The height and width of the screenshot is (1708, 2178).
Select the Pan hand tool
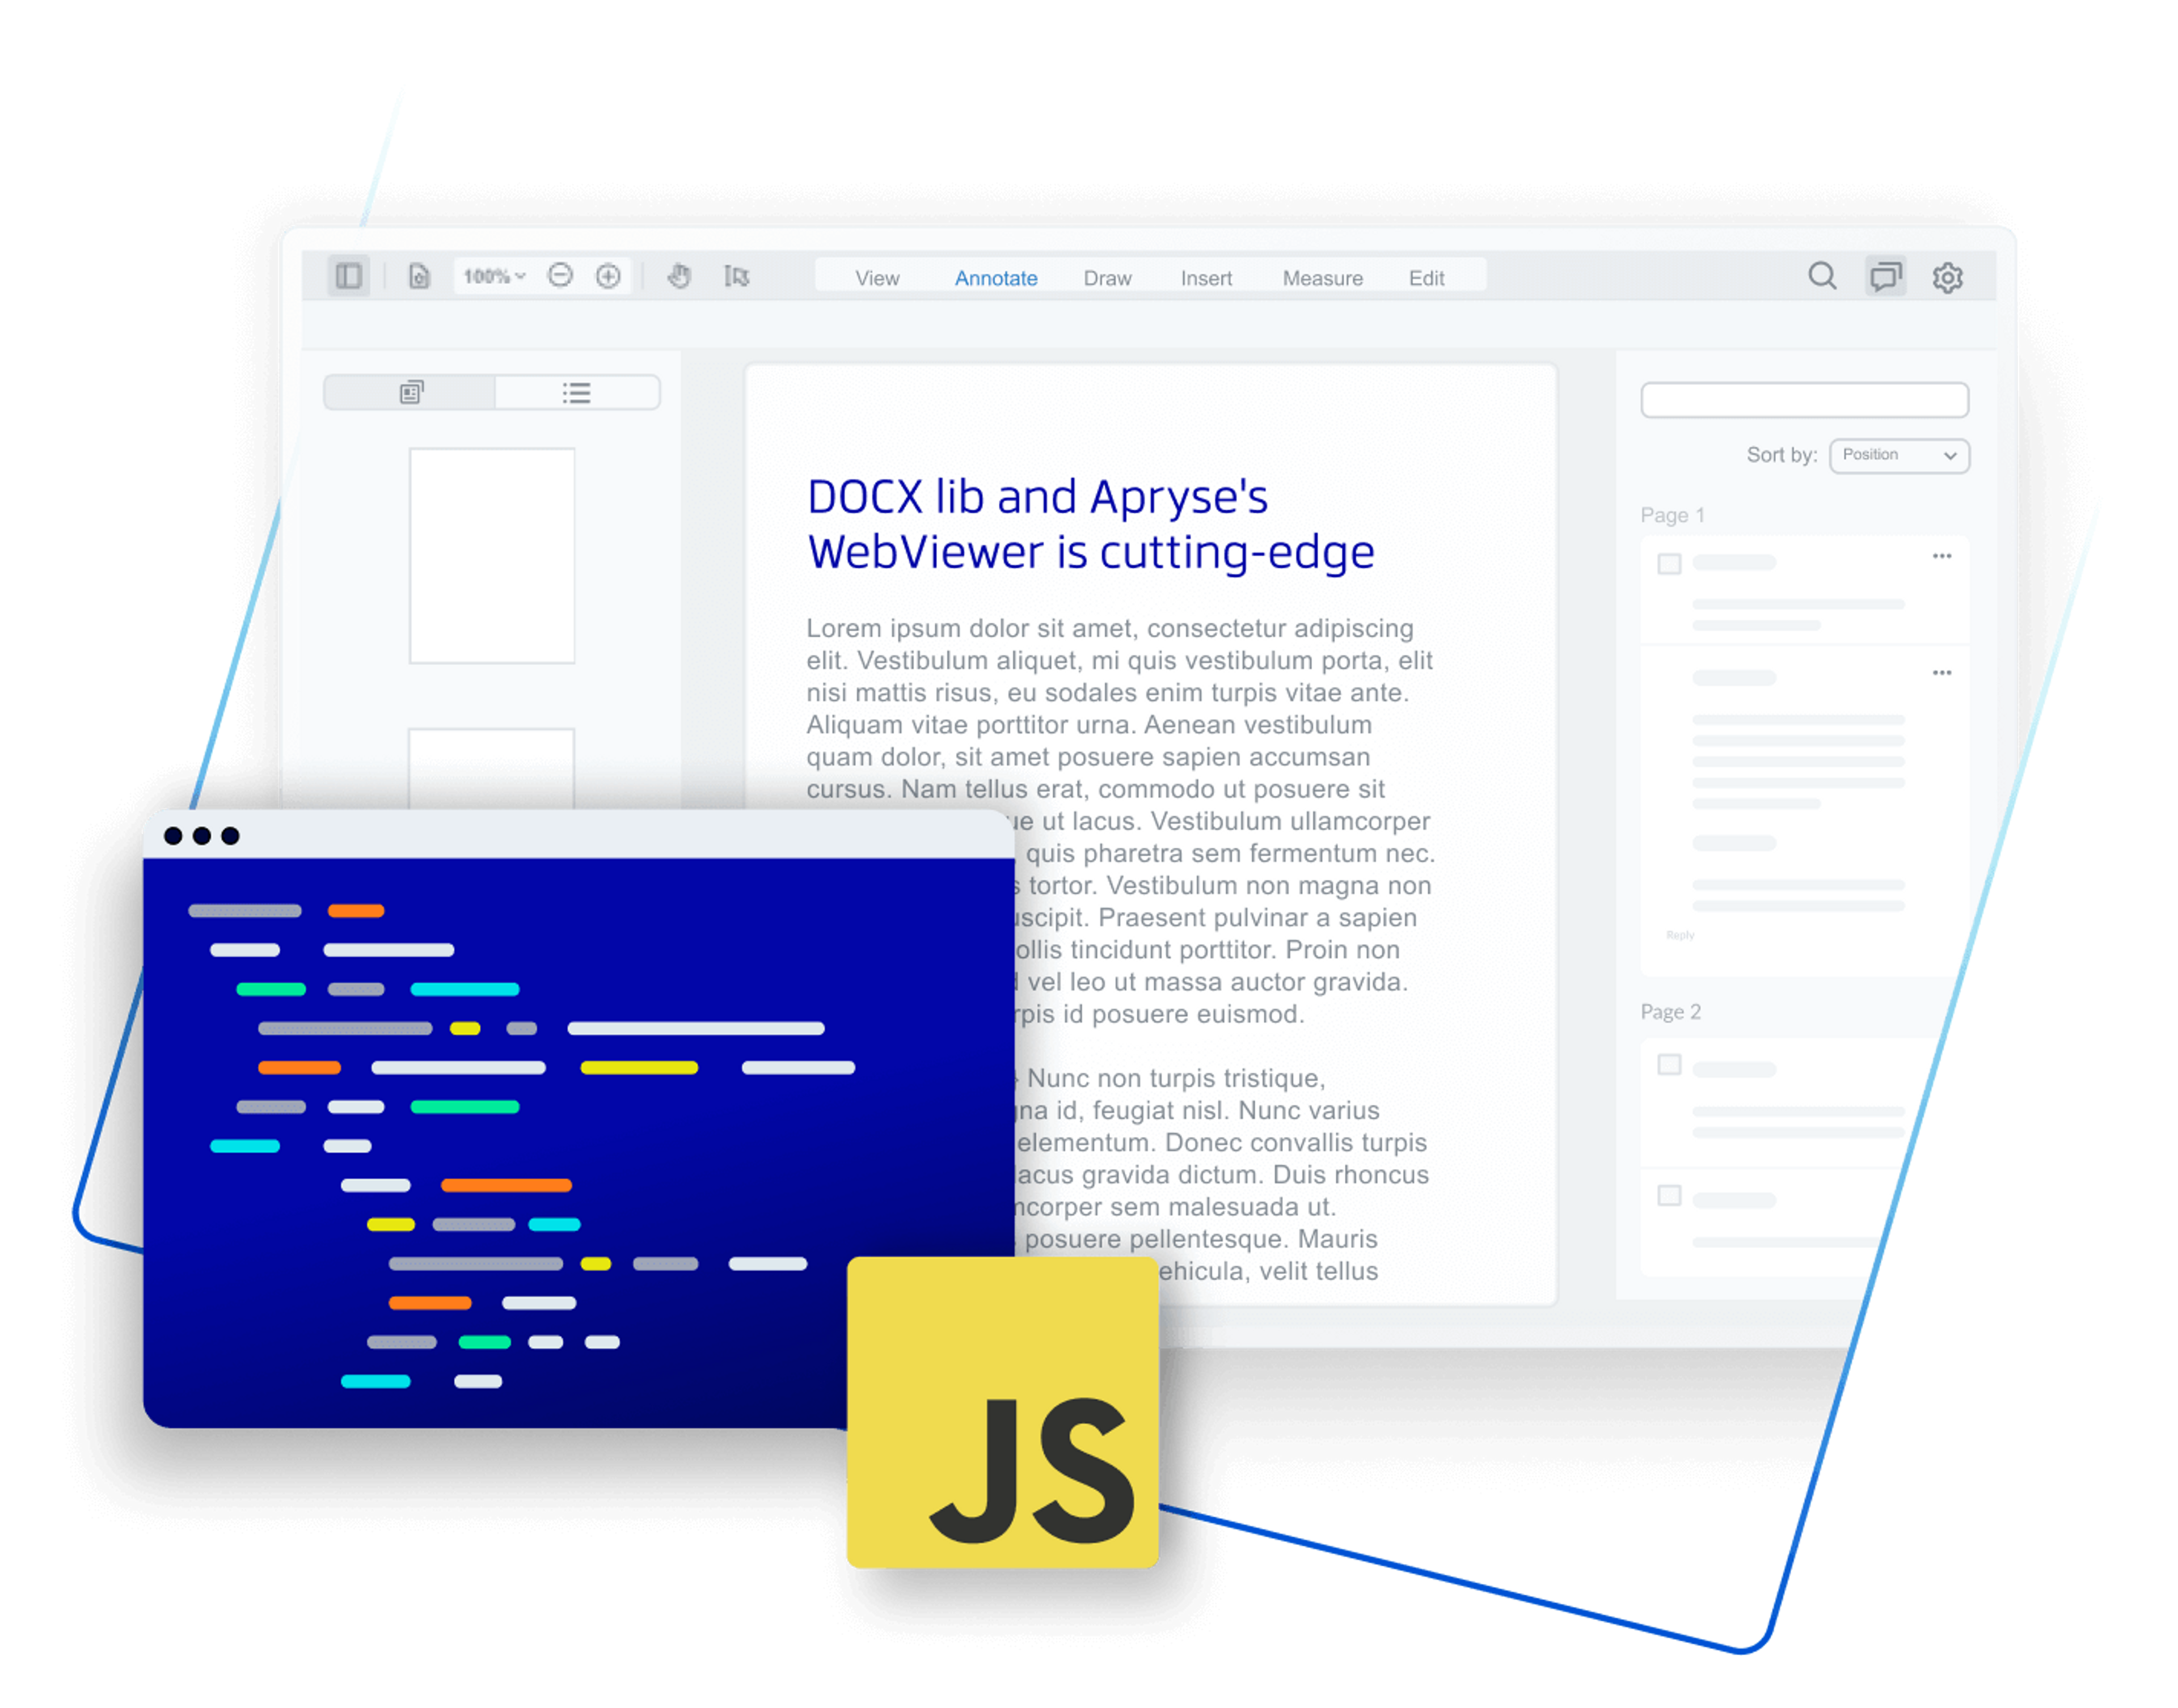click(x=679, y=276)
